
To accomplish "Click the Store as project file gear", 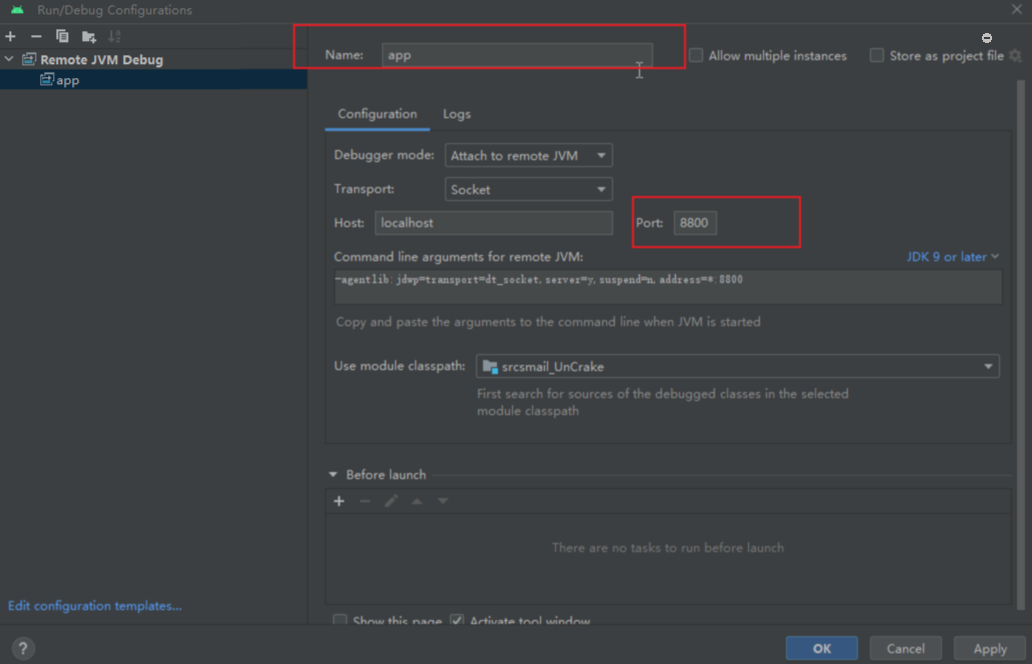I will [1015, 56].
